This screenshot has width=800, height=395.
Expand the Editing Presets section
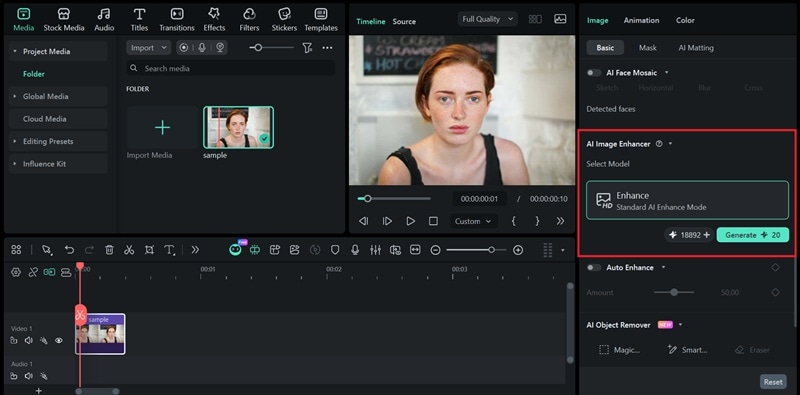coord(15,141)
